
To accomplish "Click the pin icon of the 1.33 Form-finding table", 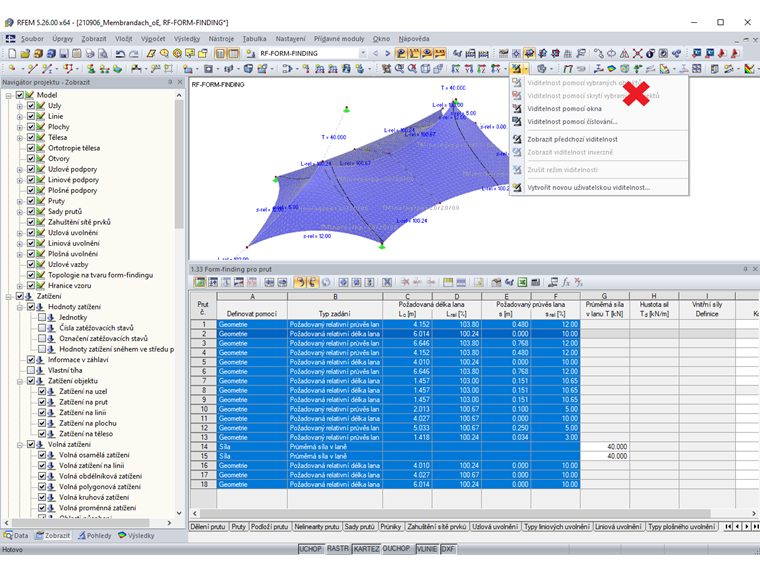I will click(x=745, y=269).
